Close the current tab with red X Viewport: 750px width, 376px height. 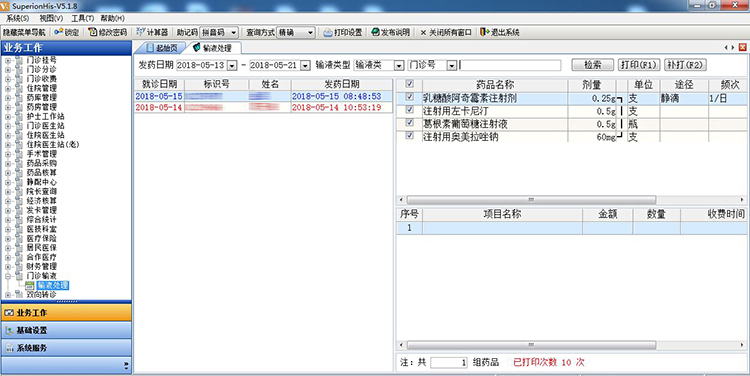tap(743, 47)
